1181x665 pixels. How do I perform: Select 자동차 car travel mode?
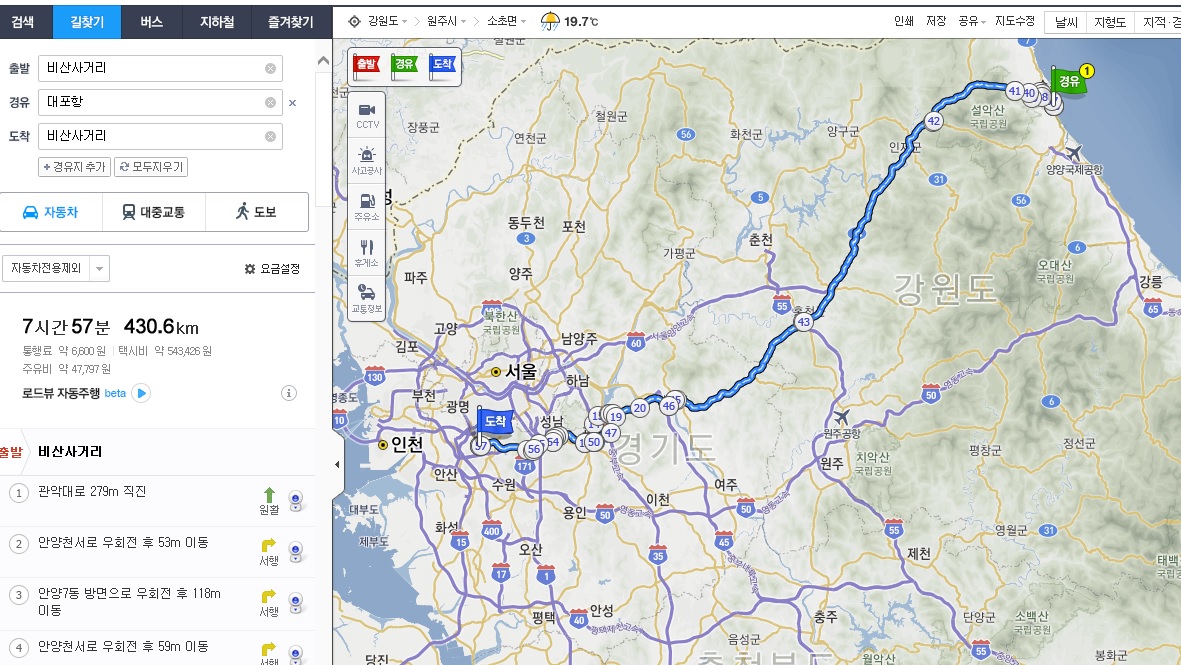coord(51,212)
